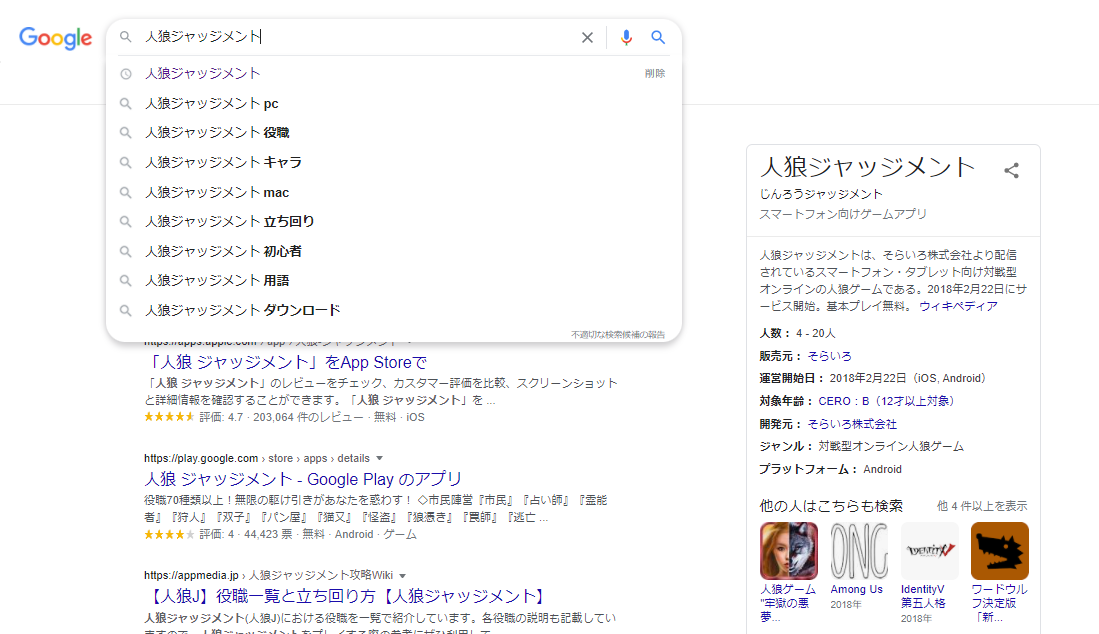Open the App Store result for 人狼 ジャッジメント
1099x634 pixels.
click(286, 362)
